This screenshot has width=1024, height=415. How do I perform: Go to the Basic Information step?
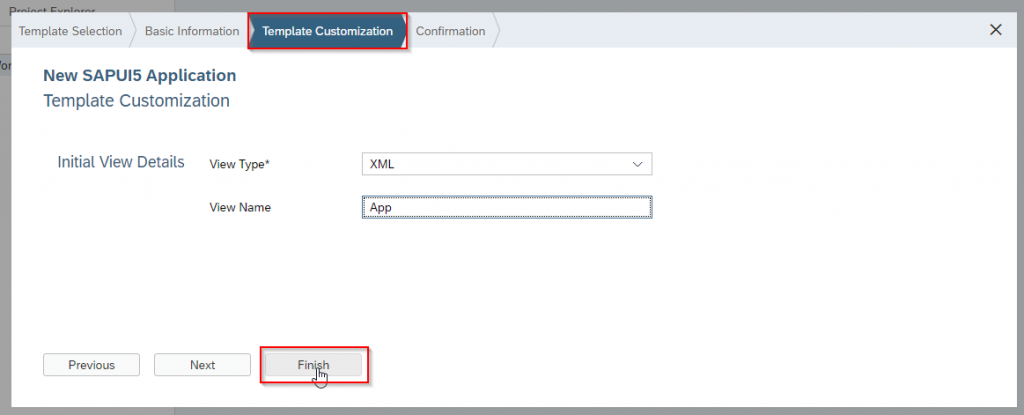191,31
